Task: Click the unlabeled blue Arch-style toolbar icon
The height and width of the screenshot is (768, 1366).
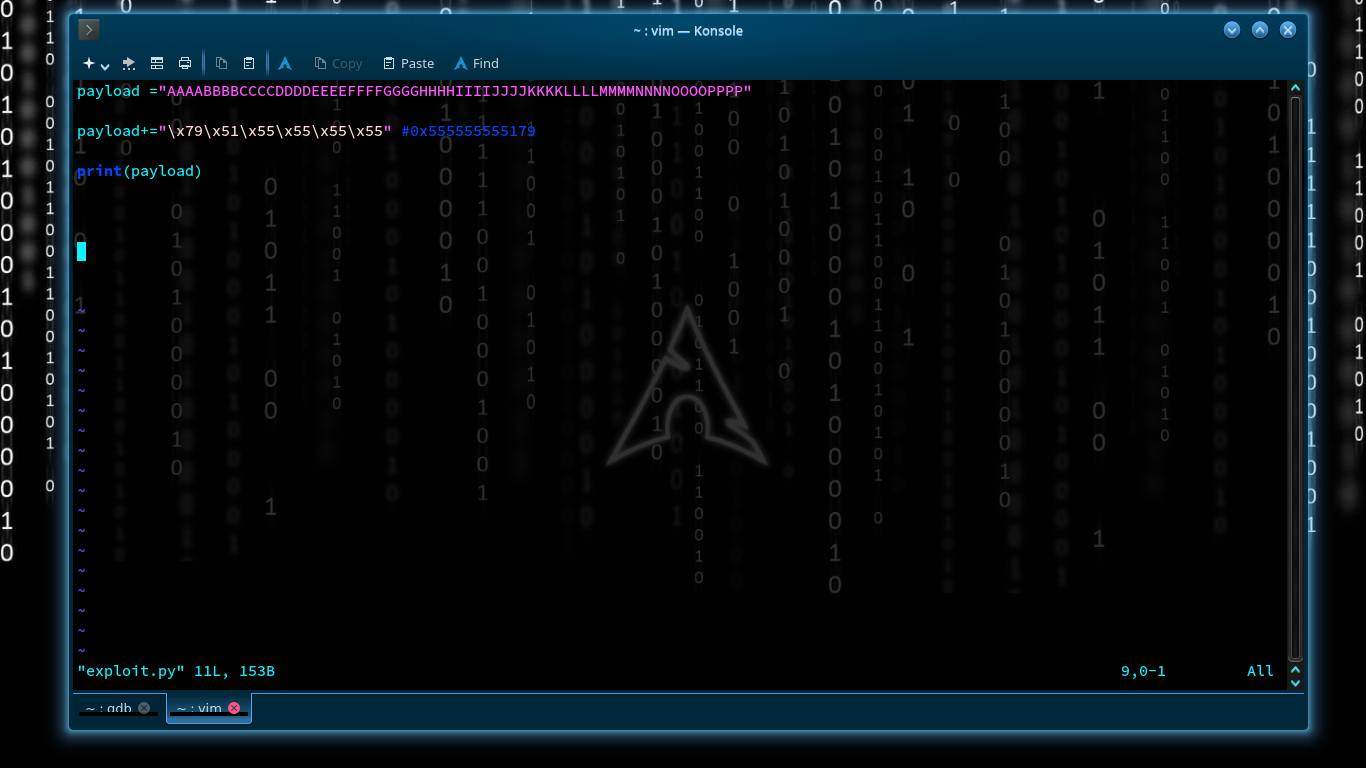Action: 285,63
